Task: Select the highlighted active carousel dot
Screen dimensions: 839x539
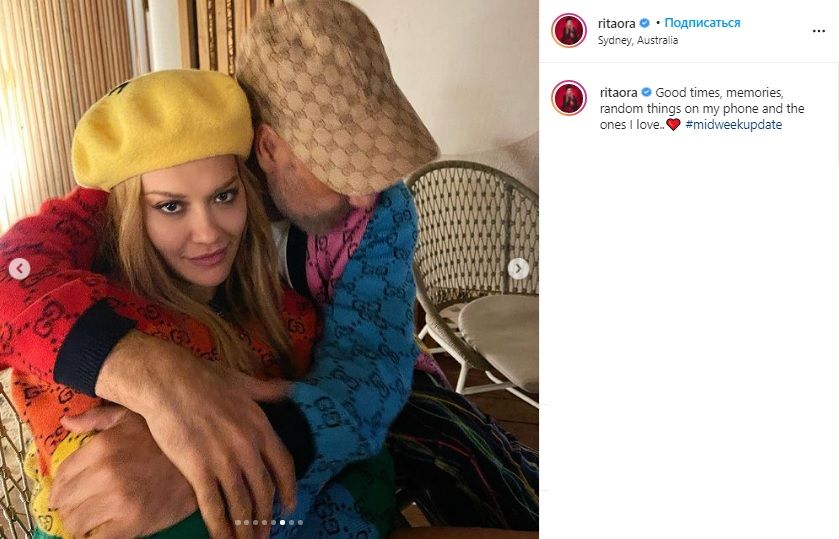Action: (283, 522)
